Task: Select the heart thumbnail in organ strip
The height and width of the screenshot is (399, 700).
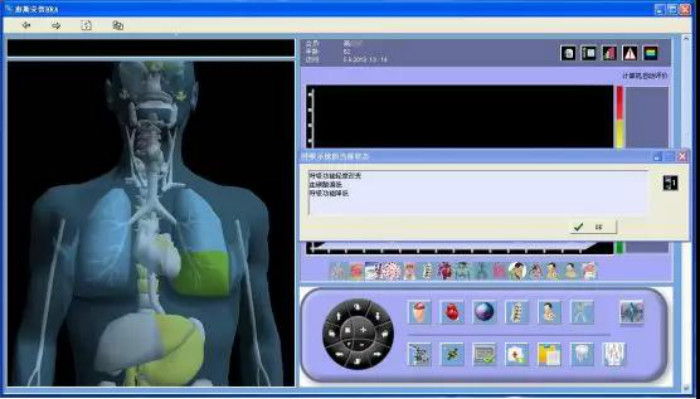Action: [445, 271]
